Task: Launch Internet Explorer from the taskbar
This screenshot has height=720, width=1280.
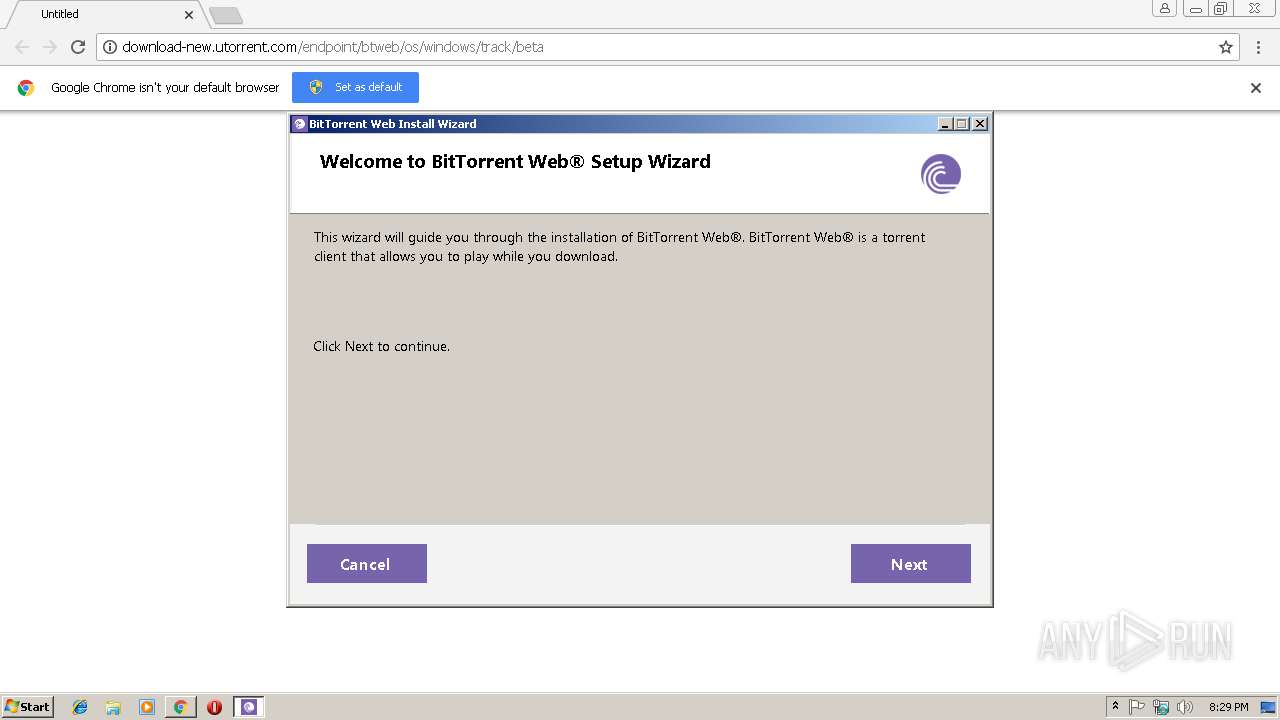Action: [x=80, y=707]
